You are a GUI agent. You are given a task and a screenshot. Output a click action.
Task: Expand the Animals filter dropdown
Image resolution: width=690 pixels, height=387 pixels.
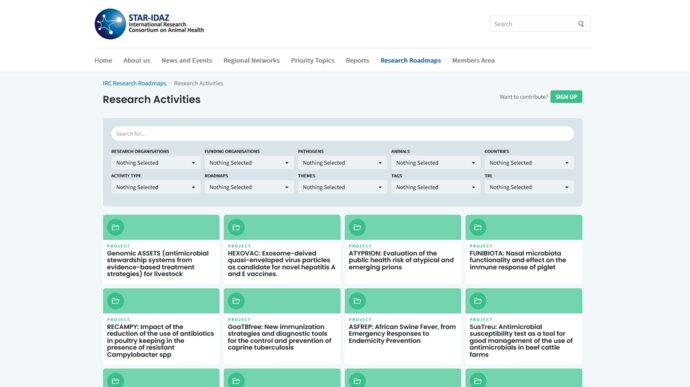point(436,163)
